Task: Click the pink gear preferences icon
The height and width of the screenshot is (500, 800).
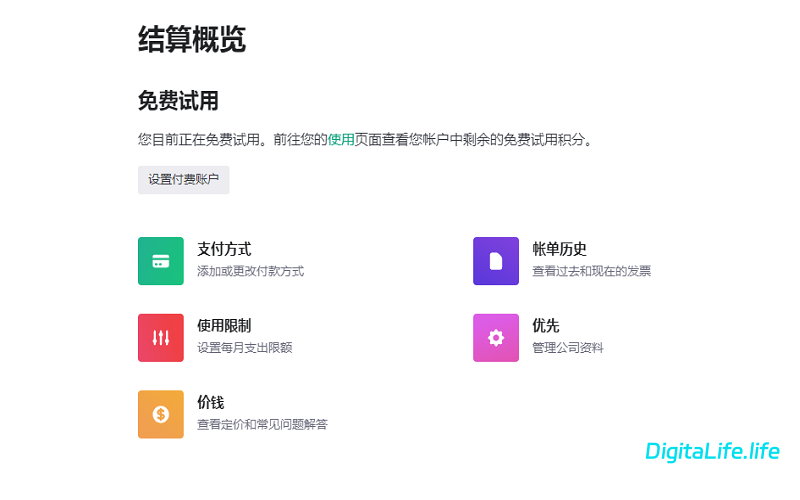Action: click(495, 338)
